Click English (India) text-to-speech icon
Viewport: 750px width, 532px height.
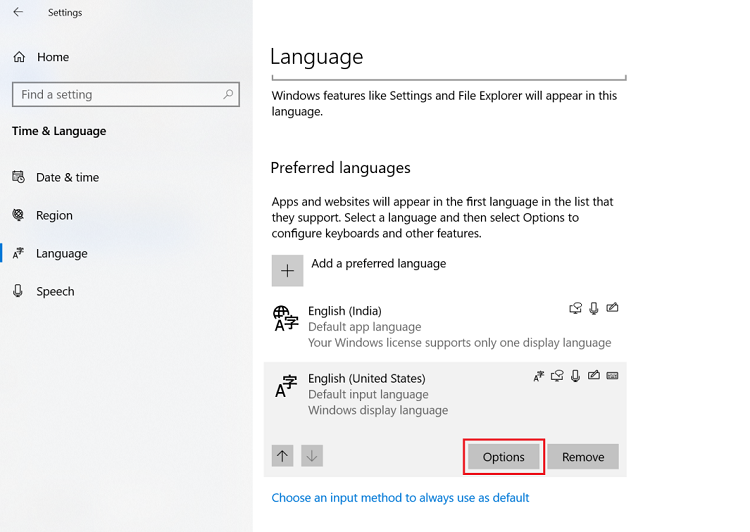(576, 308)
